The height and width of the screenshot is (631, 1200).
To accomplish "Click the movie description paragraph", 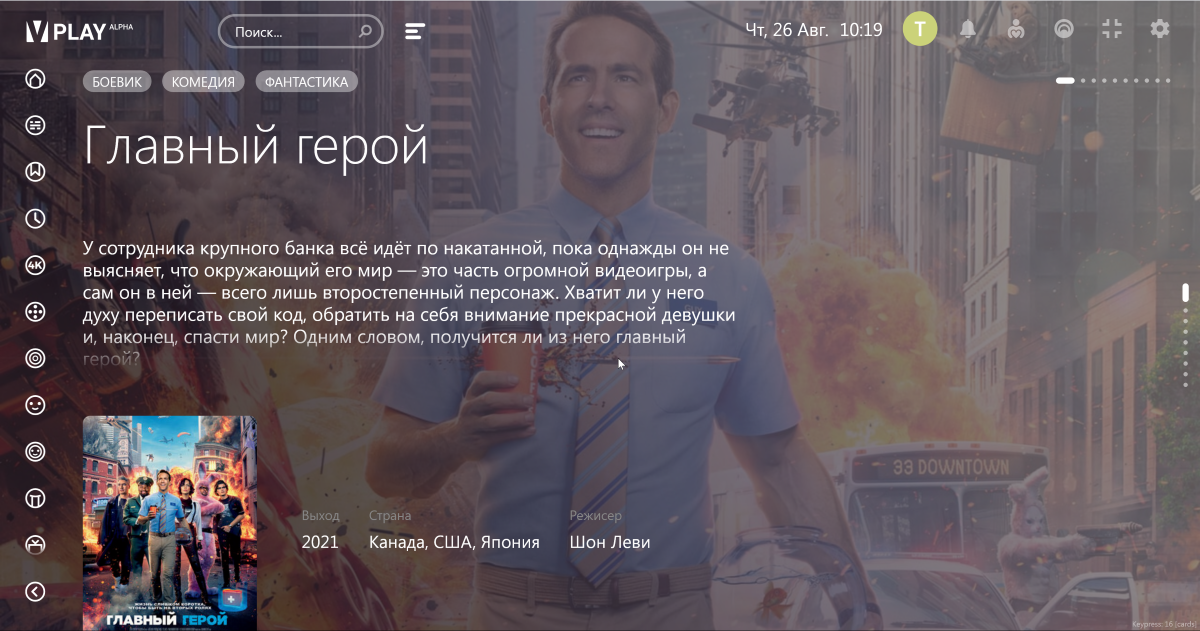I will [x=410, y=302].
